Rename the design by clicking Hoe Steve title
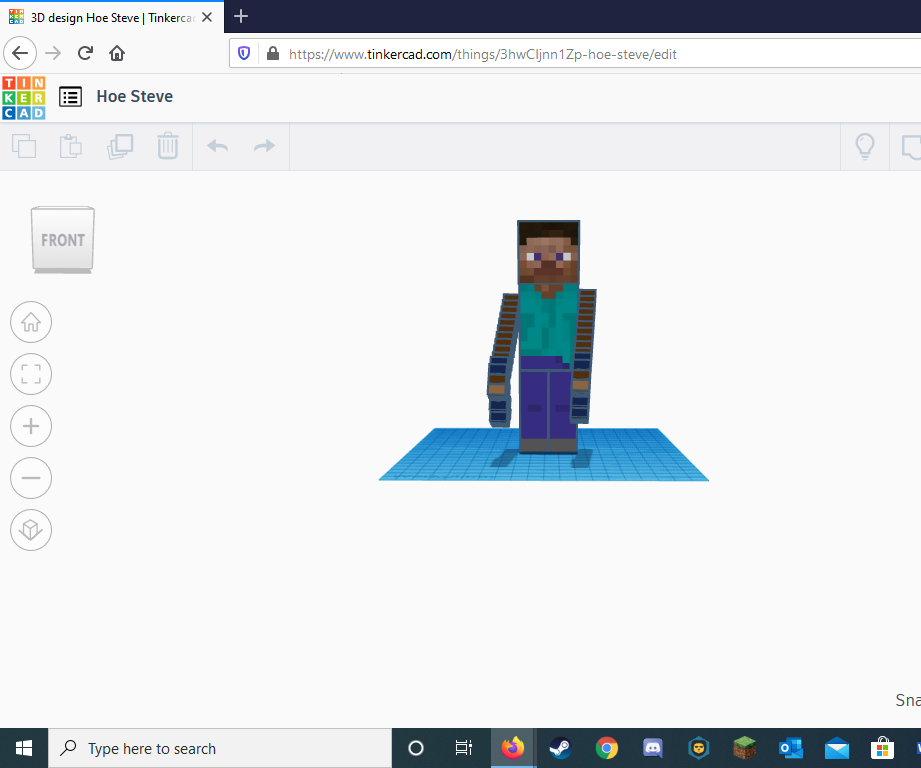 pos(134,96)
